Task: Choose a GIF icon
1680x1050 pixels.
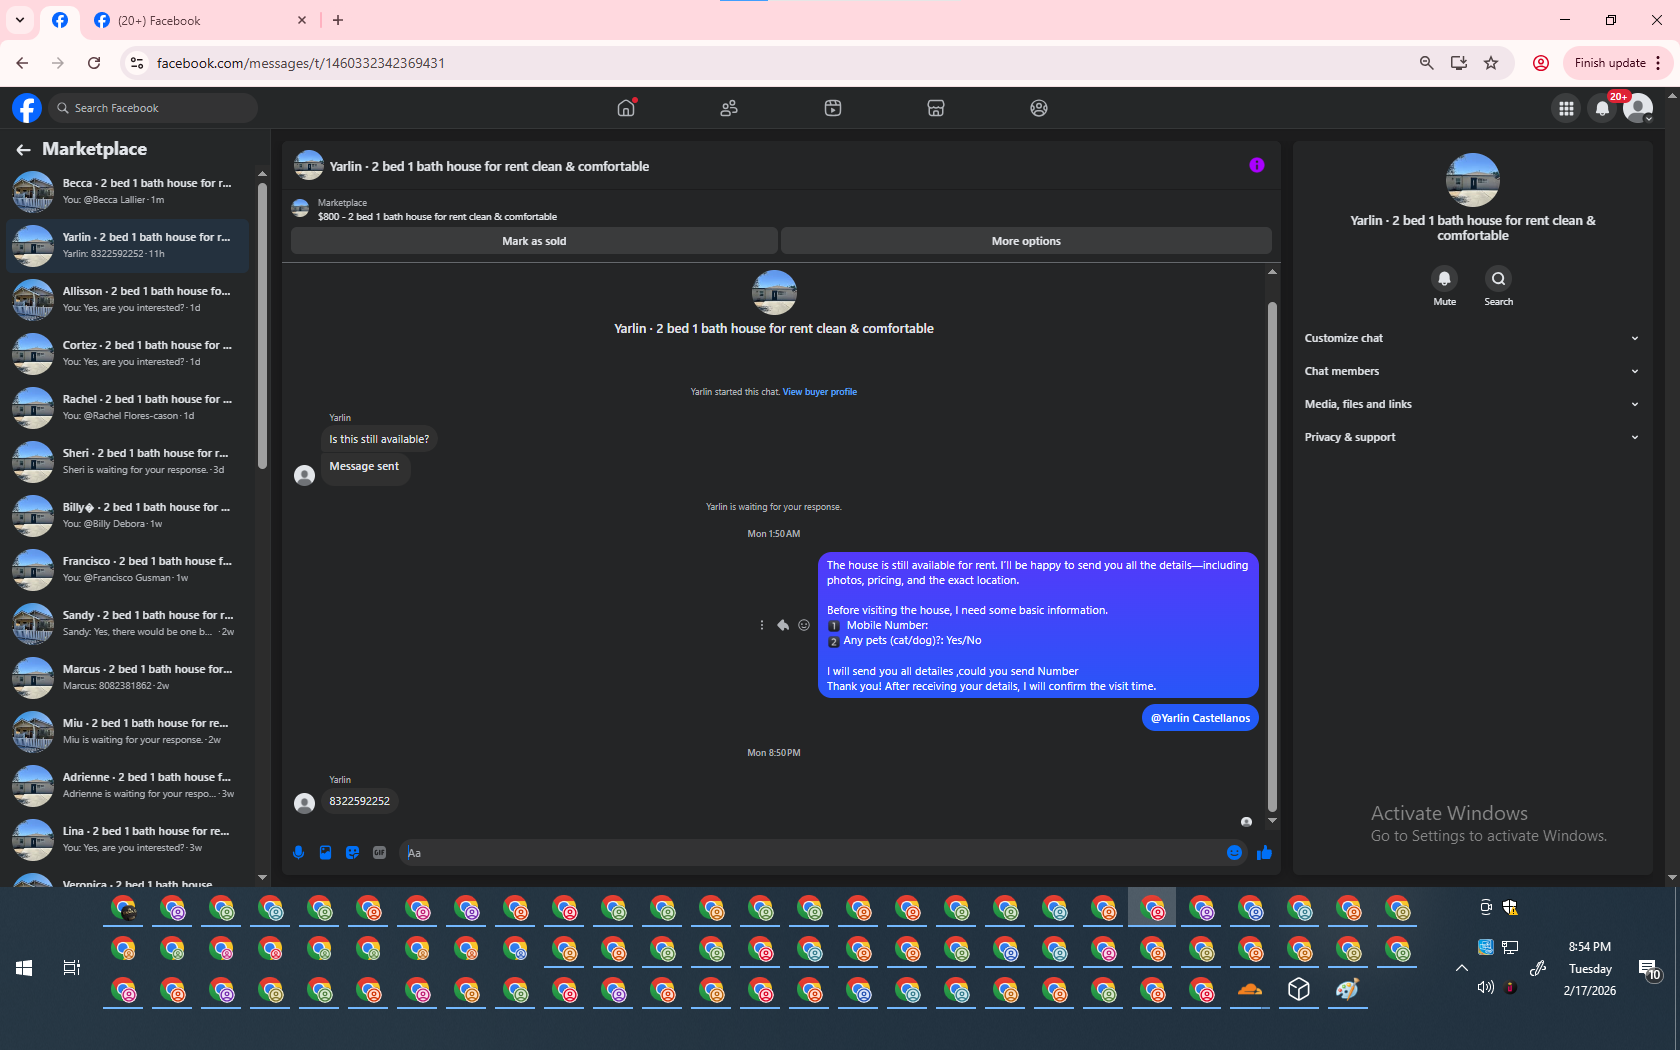Action: coord(379,852)
